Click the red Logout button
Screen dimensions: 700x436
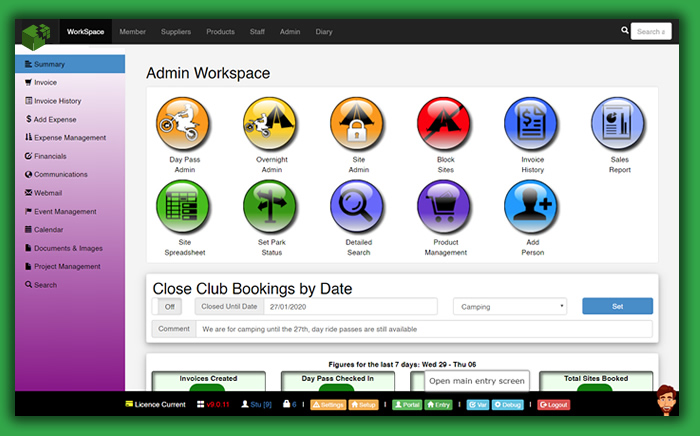tap(554, 405)
